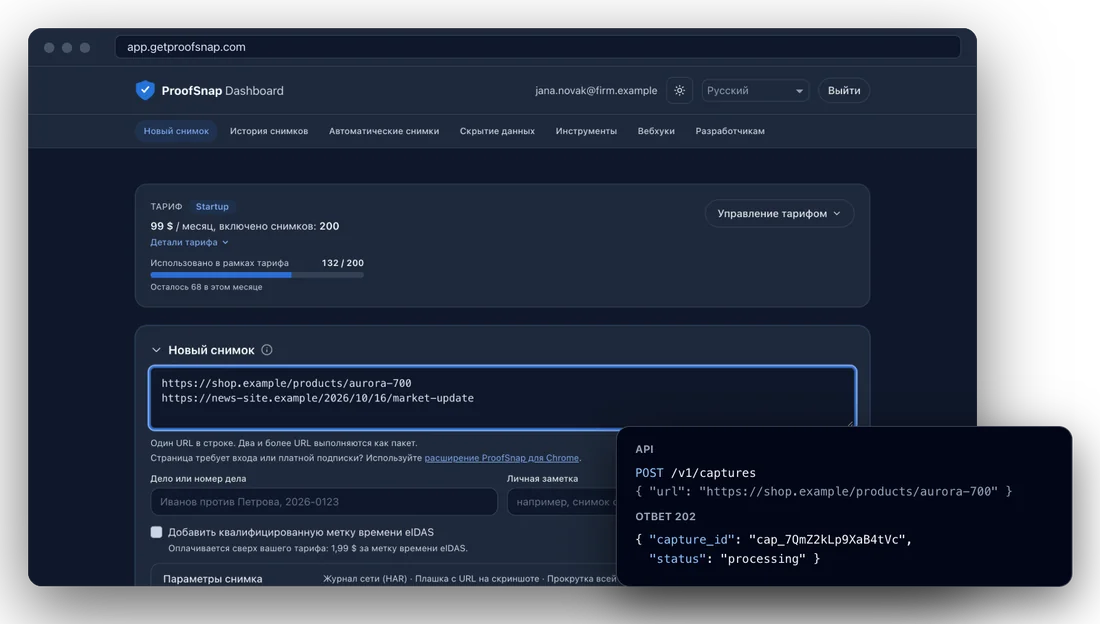Expand Детали тарифа details
1100x624 pixels.
189,242
